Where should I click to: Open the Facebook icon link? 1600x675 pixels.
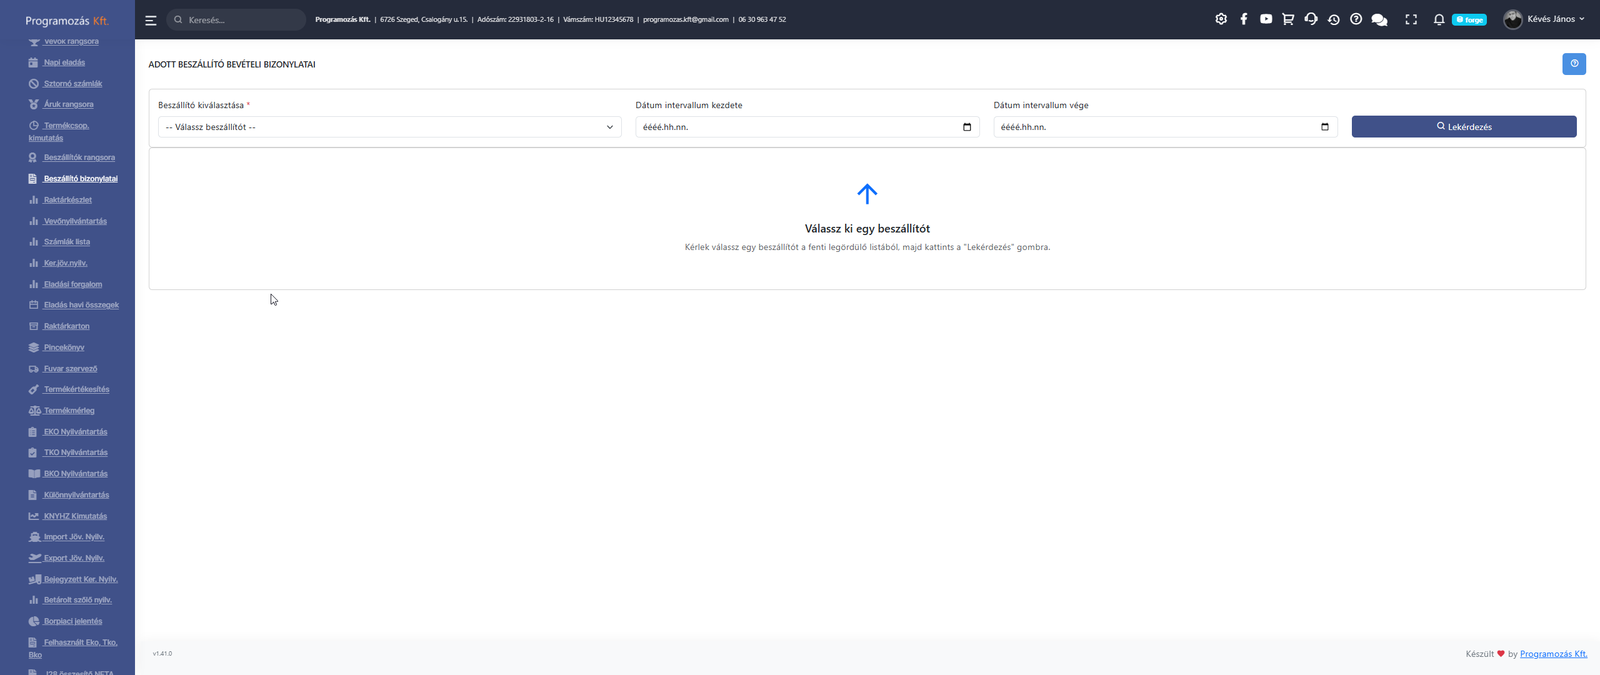(1244, 19)
